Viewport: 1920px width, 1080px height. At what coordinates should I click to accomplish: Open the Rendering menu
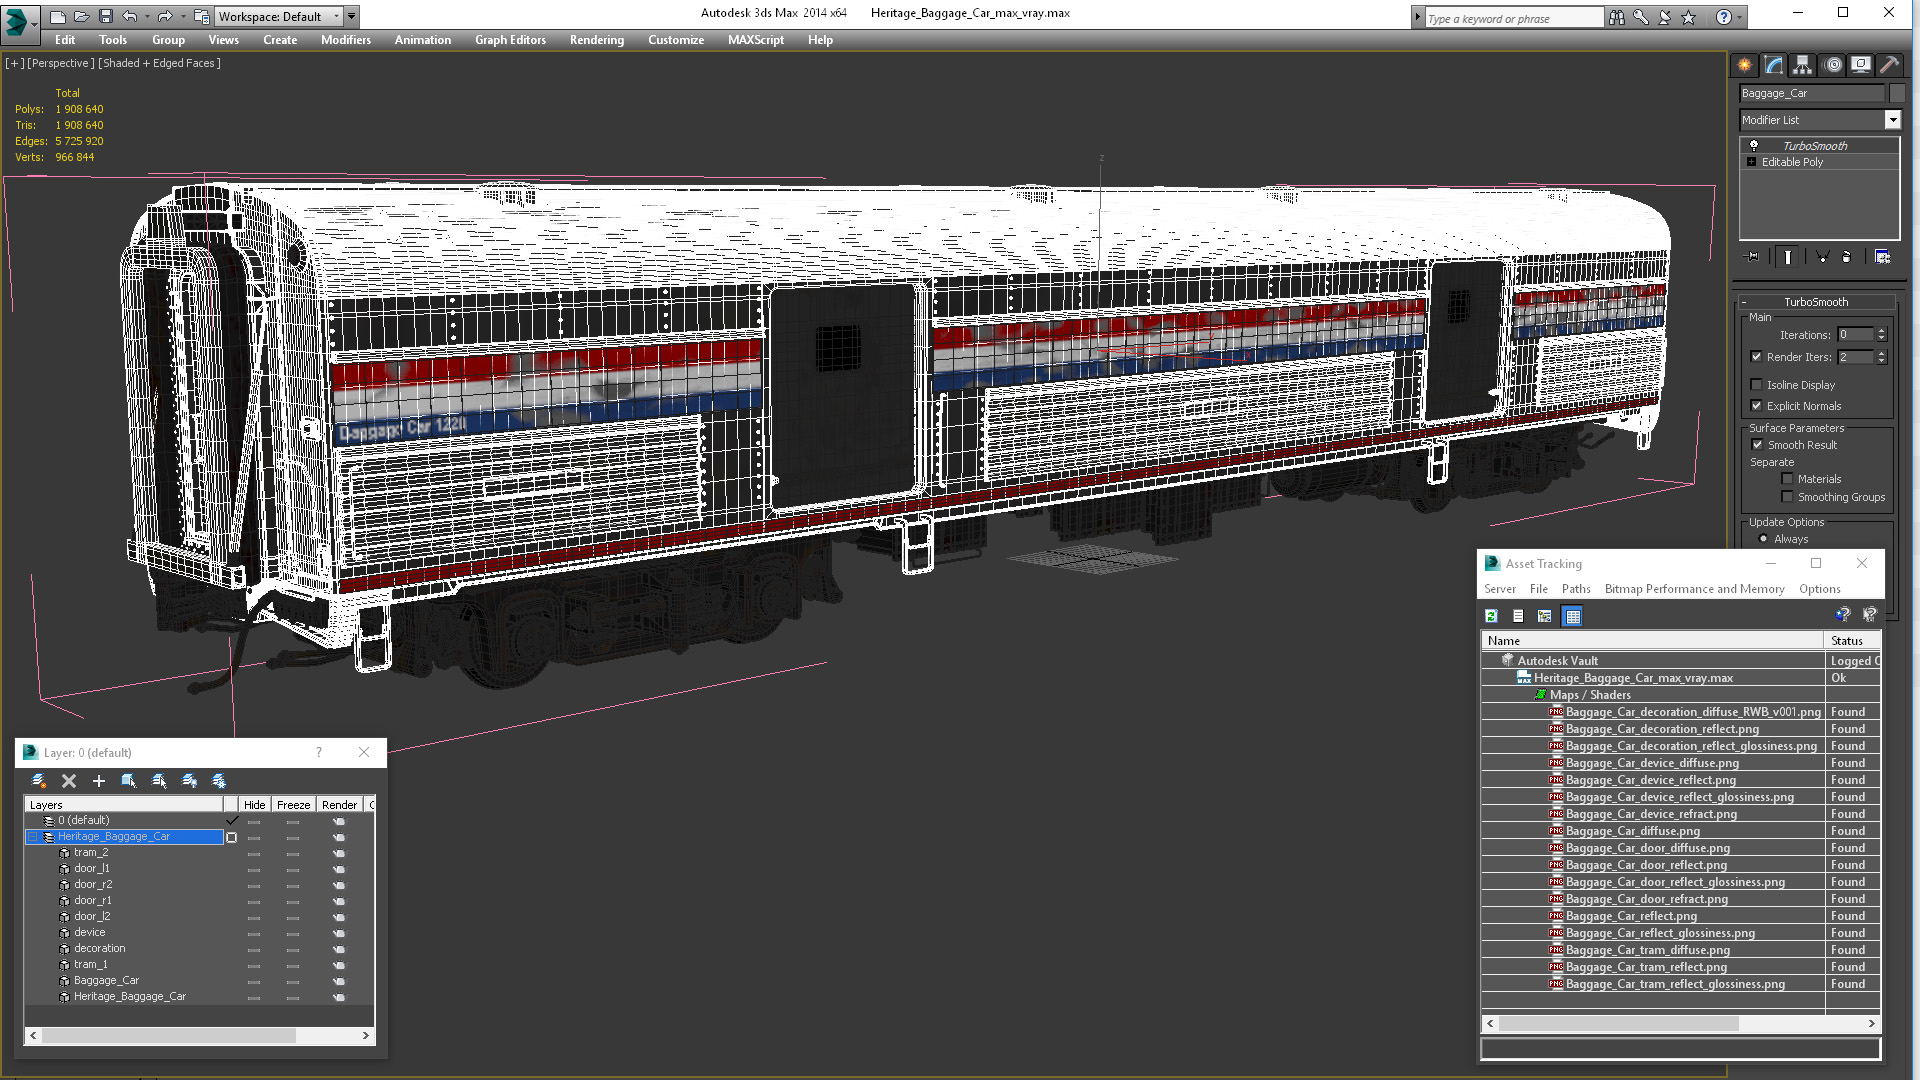click(597, 40)
